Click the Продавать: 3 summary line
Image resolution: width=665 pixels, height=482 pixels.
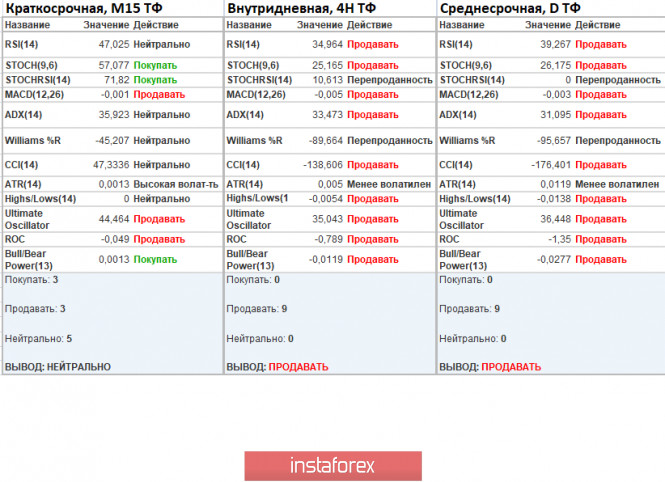[x=35, y=309]
